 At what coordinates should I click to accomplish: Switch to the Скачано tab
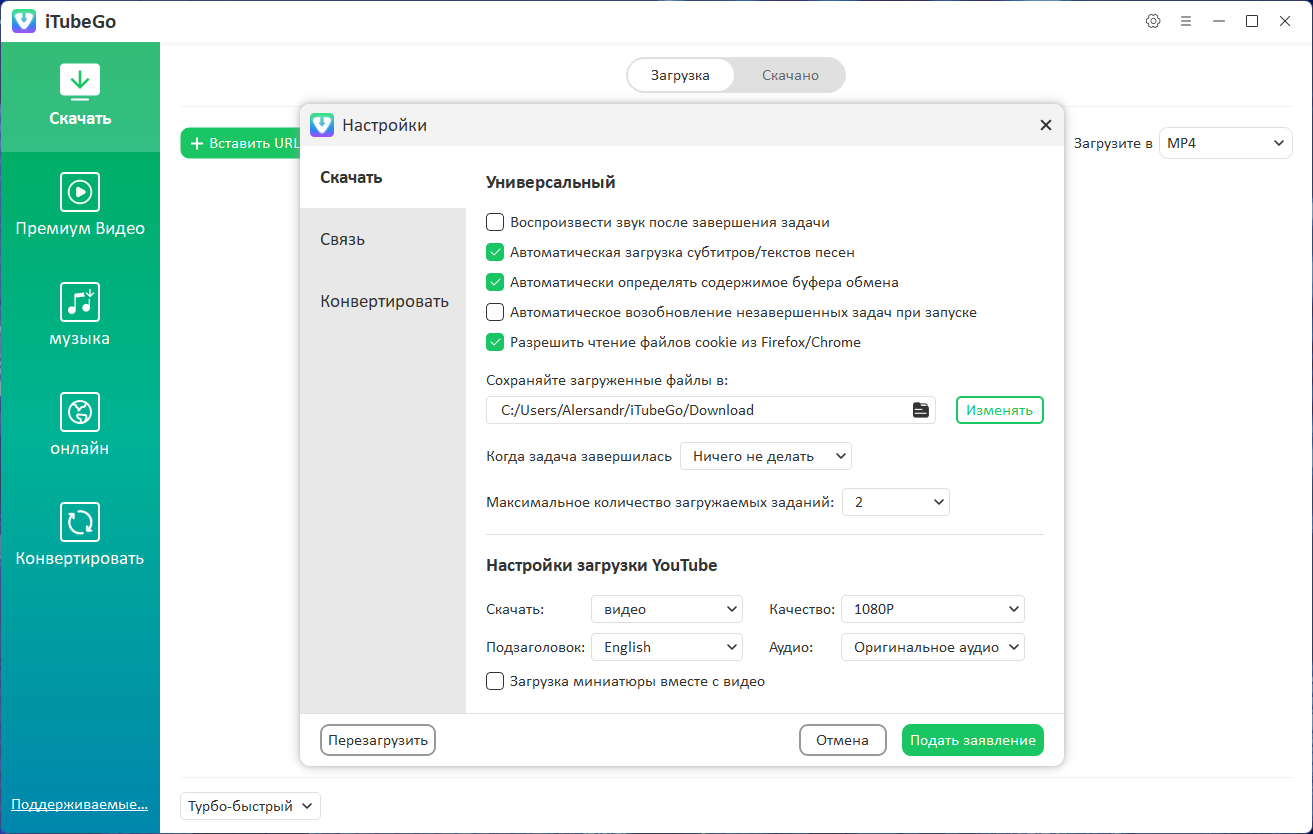(x=790, y=75)
